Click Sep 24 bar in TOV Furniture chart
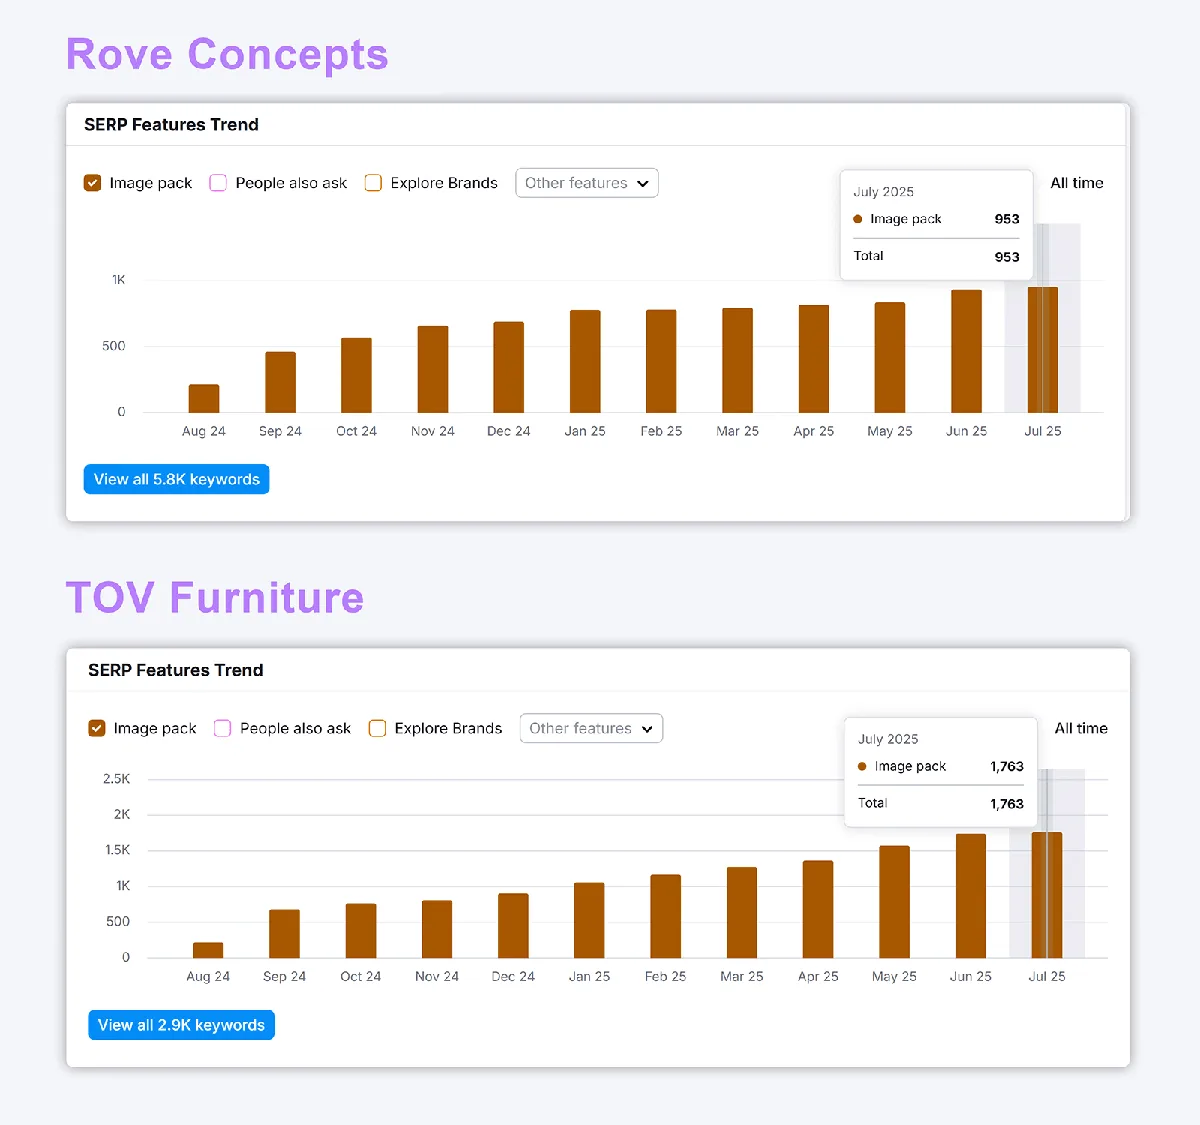Image resolution: width=1200 pixels, height=1125 pixels. pos(284,934)
